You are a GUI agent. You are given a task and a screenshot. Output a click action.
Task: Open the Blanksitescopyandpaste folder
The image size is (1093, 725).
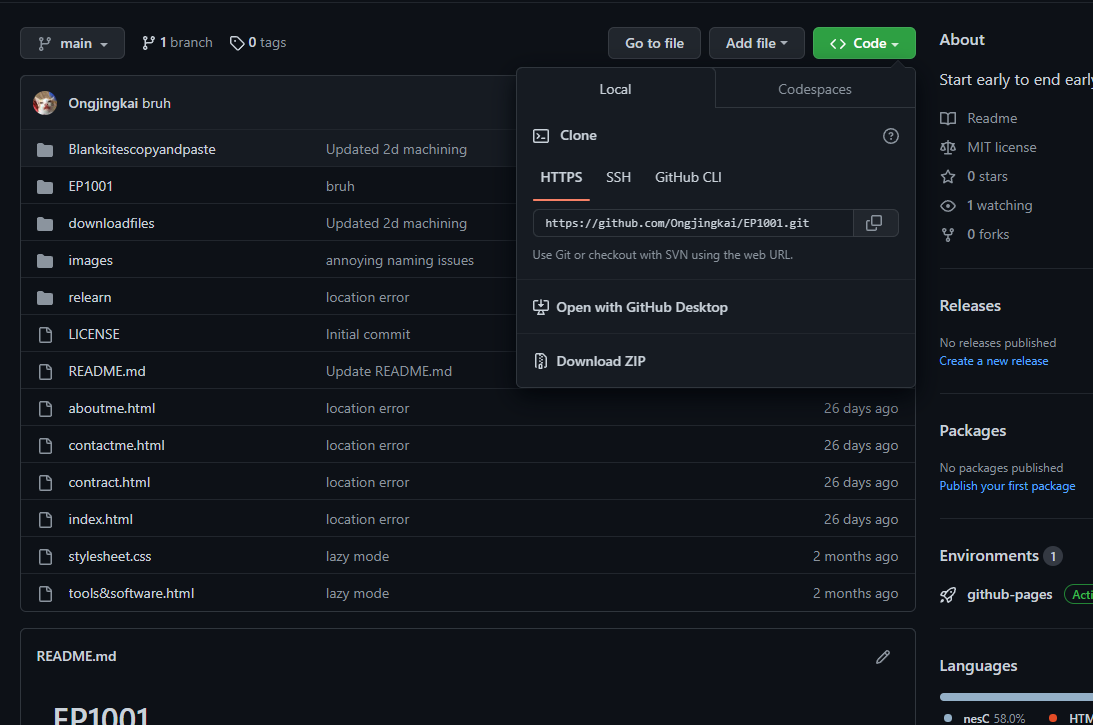coord(142,149)
